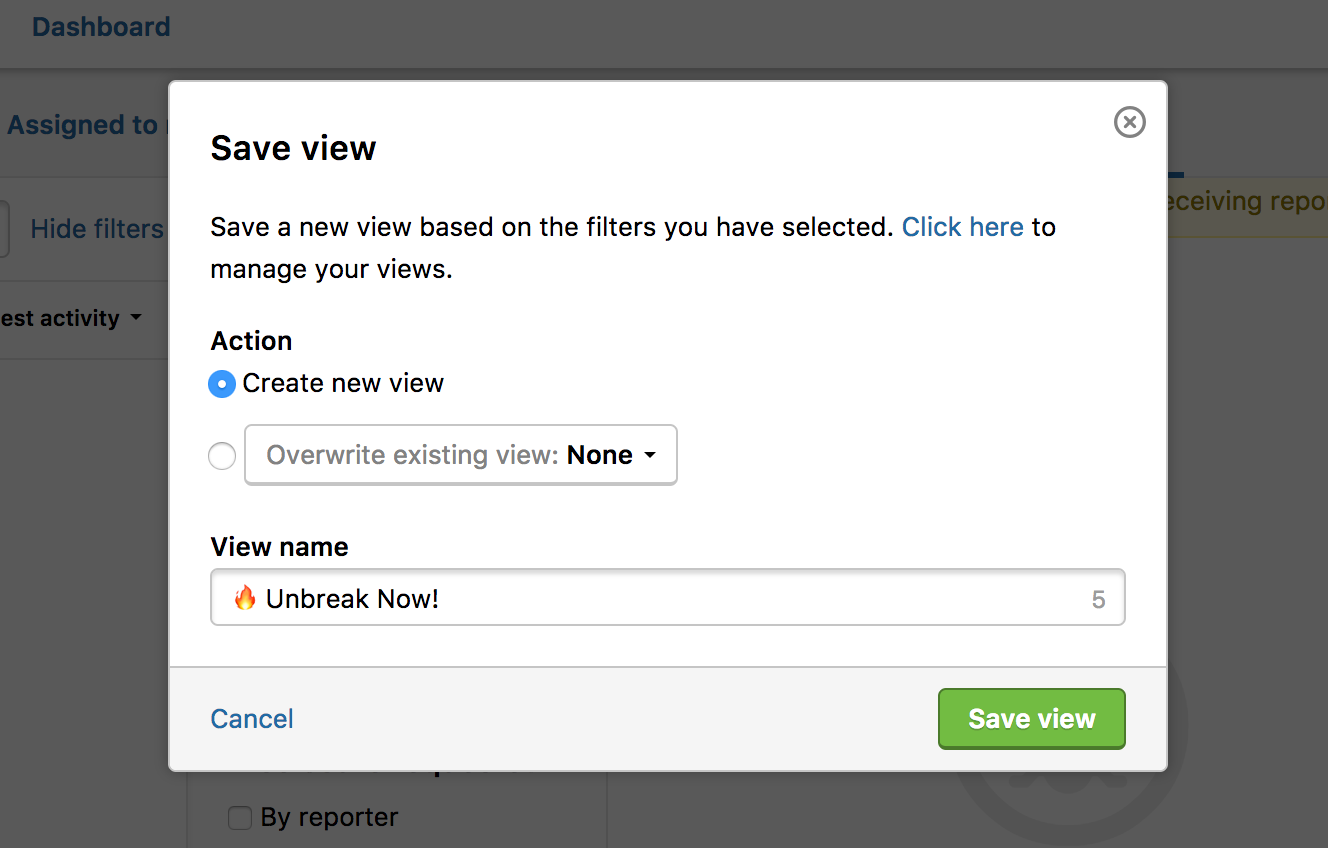Click the "View name" field label
This screenshot has height=848, width=1328.
click(279, 547)
